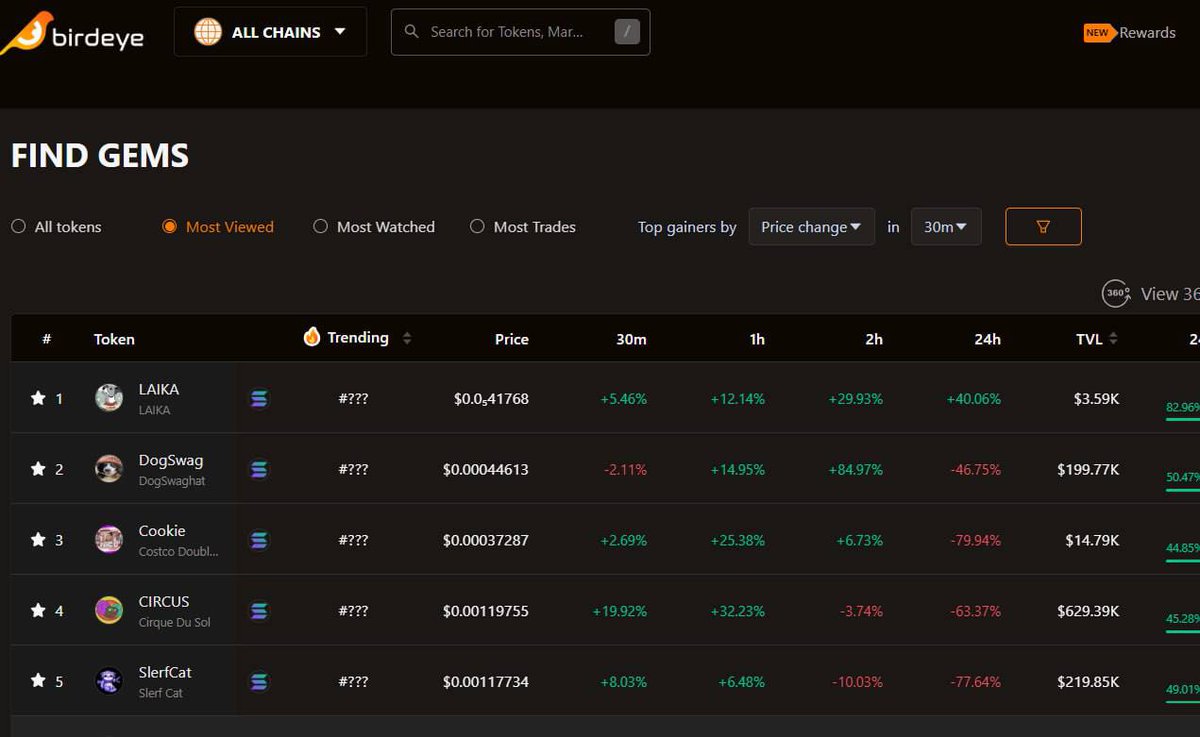Open the Birdeye logo home link

pos(72,33)
